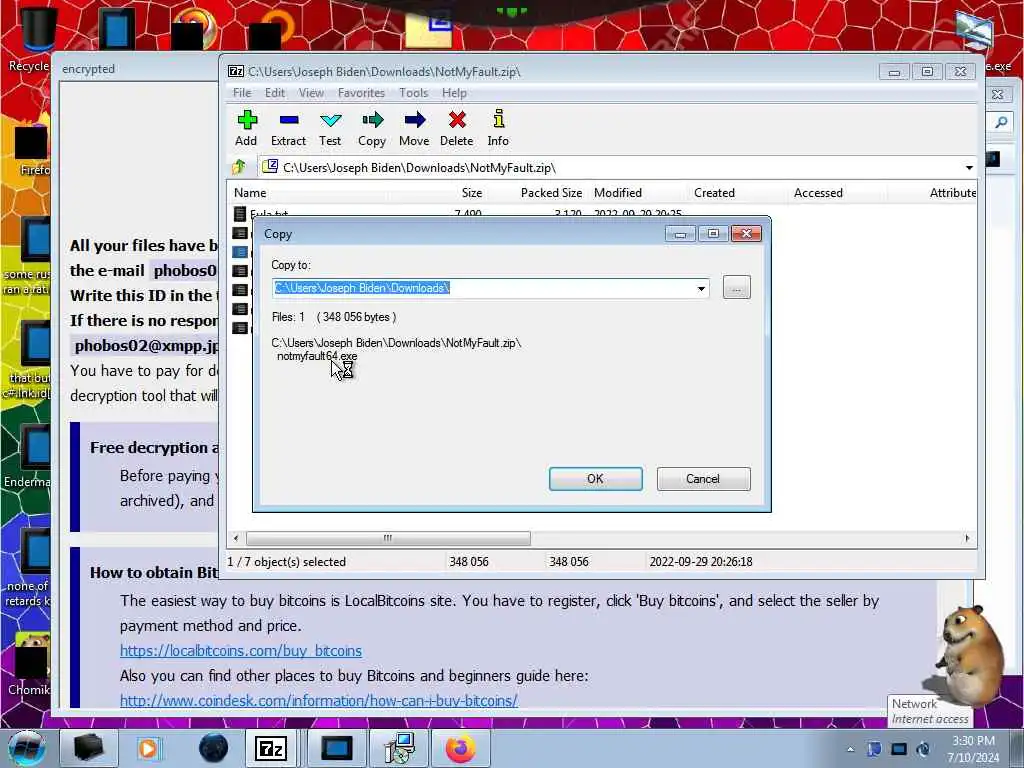The height and width of the screenshot is (768, 1024).
Task: Open Firefox from the taskbar
Action: click(460, 748)
